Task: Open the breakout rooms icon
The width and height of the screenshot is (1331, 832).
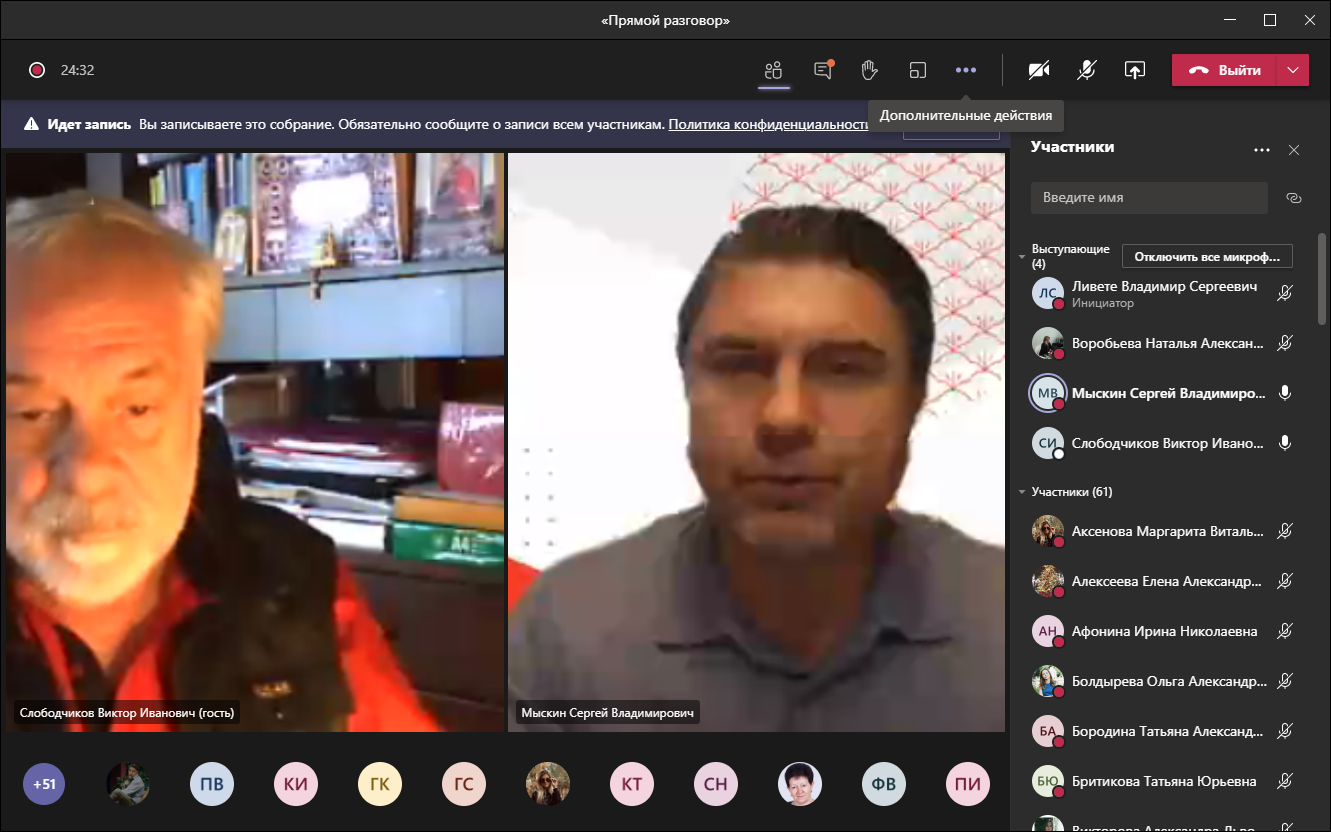Action: 917,70
